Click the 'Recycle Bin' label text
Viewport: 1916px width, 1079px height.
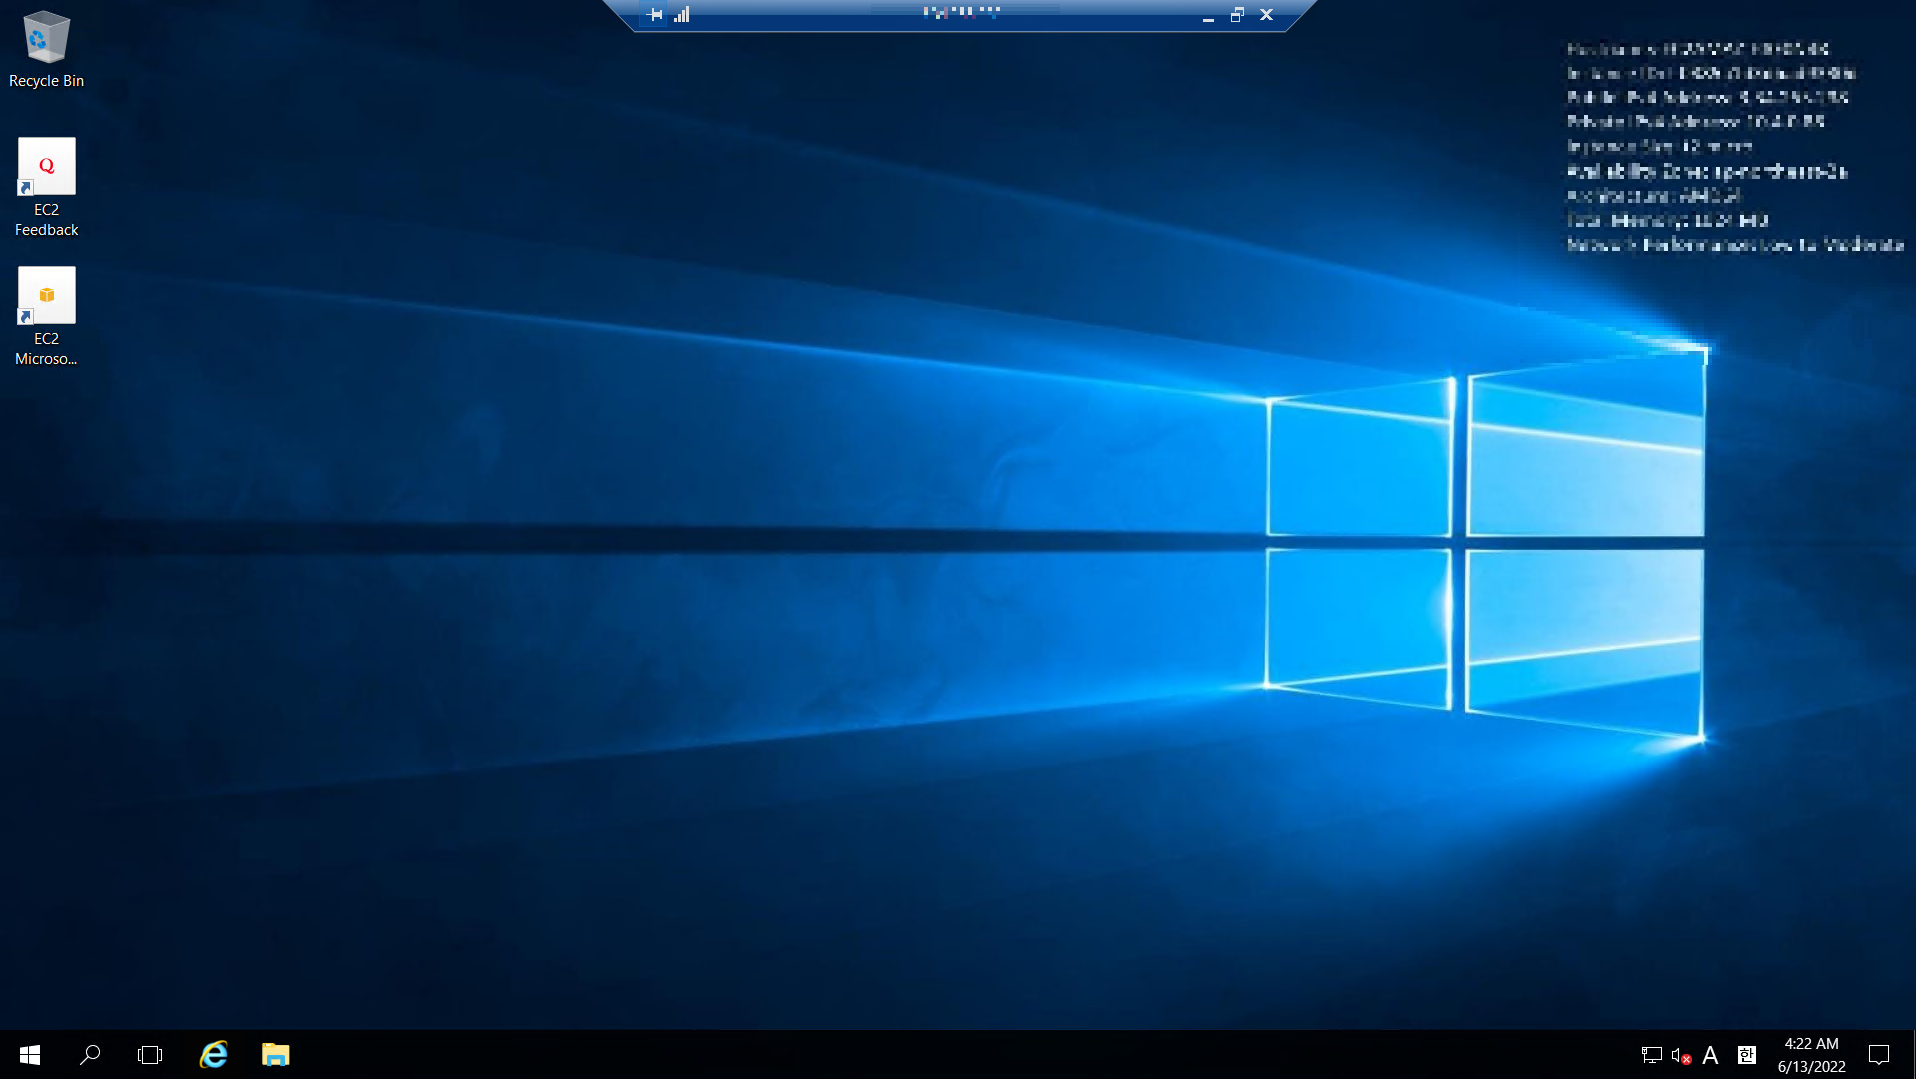click(x=46, y=81)
